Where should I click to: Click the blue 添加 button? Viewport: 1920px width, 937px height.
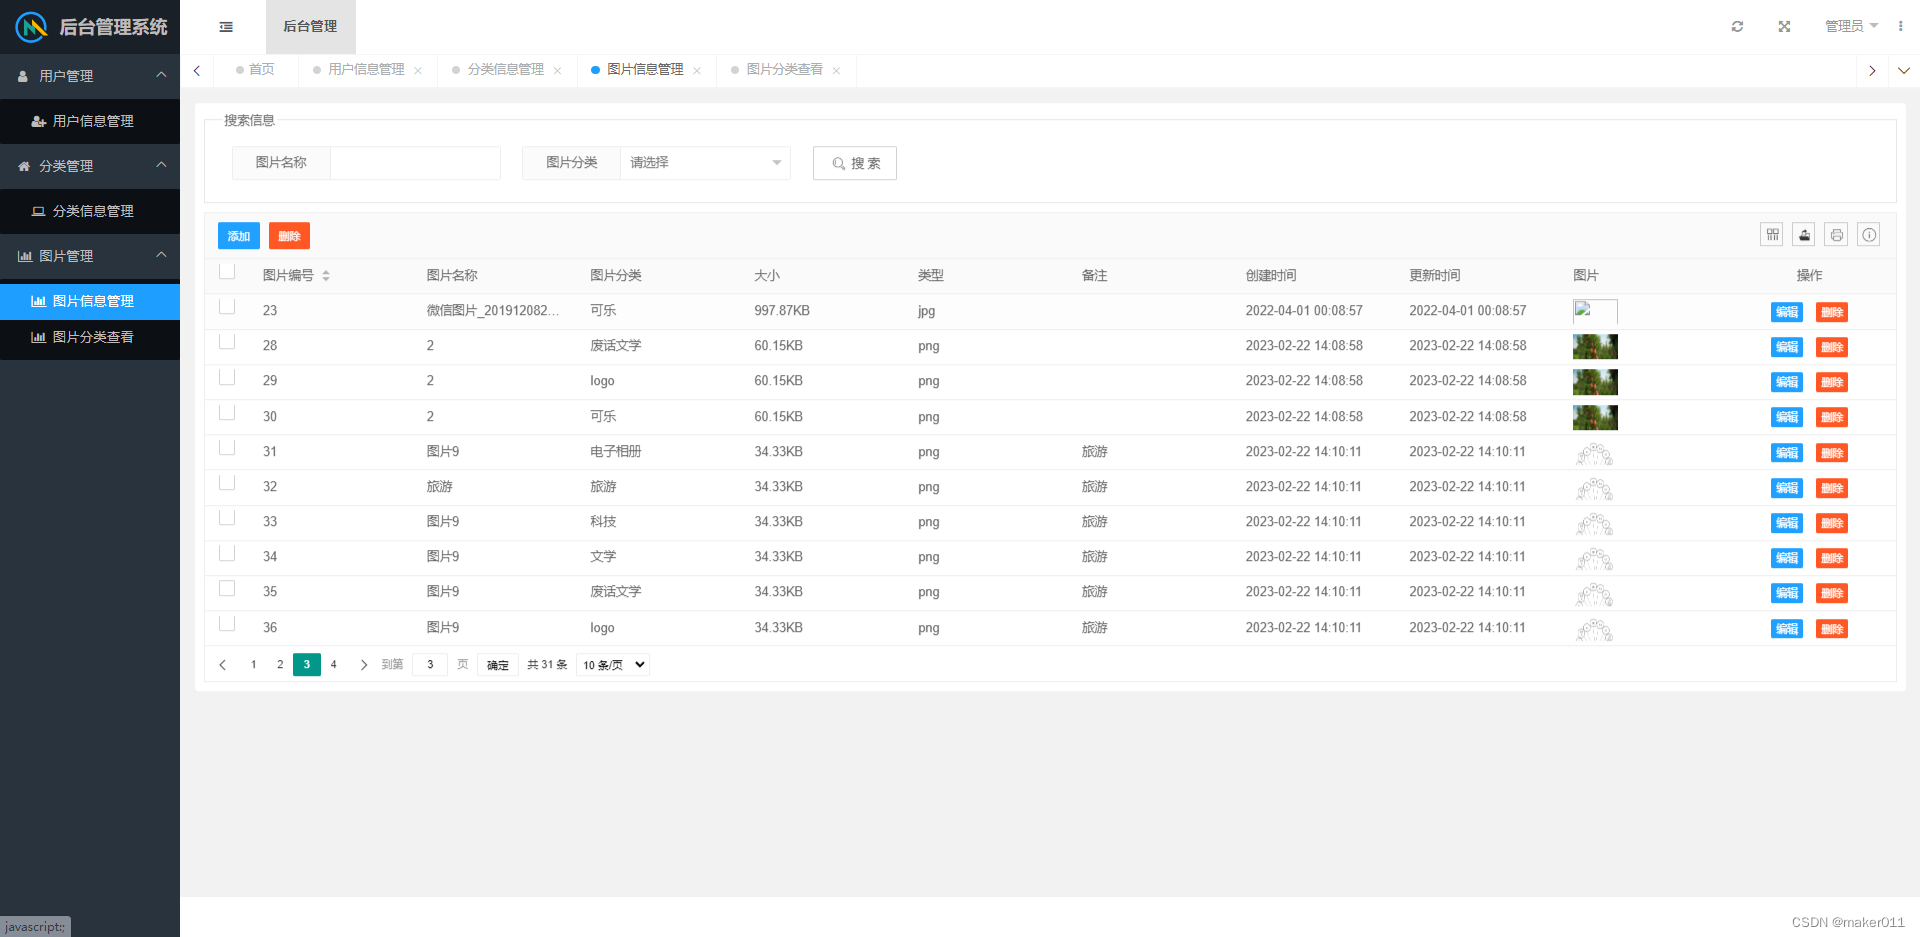coord(239,236)
